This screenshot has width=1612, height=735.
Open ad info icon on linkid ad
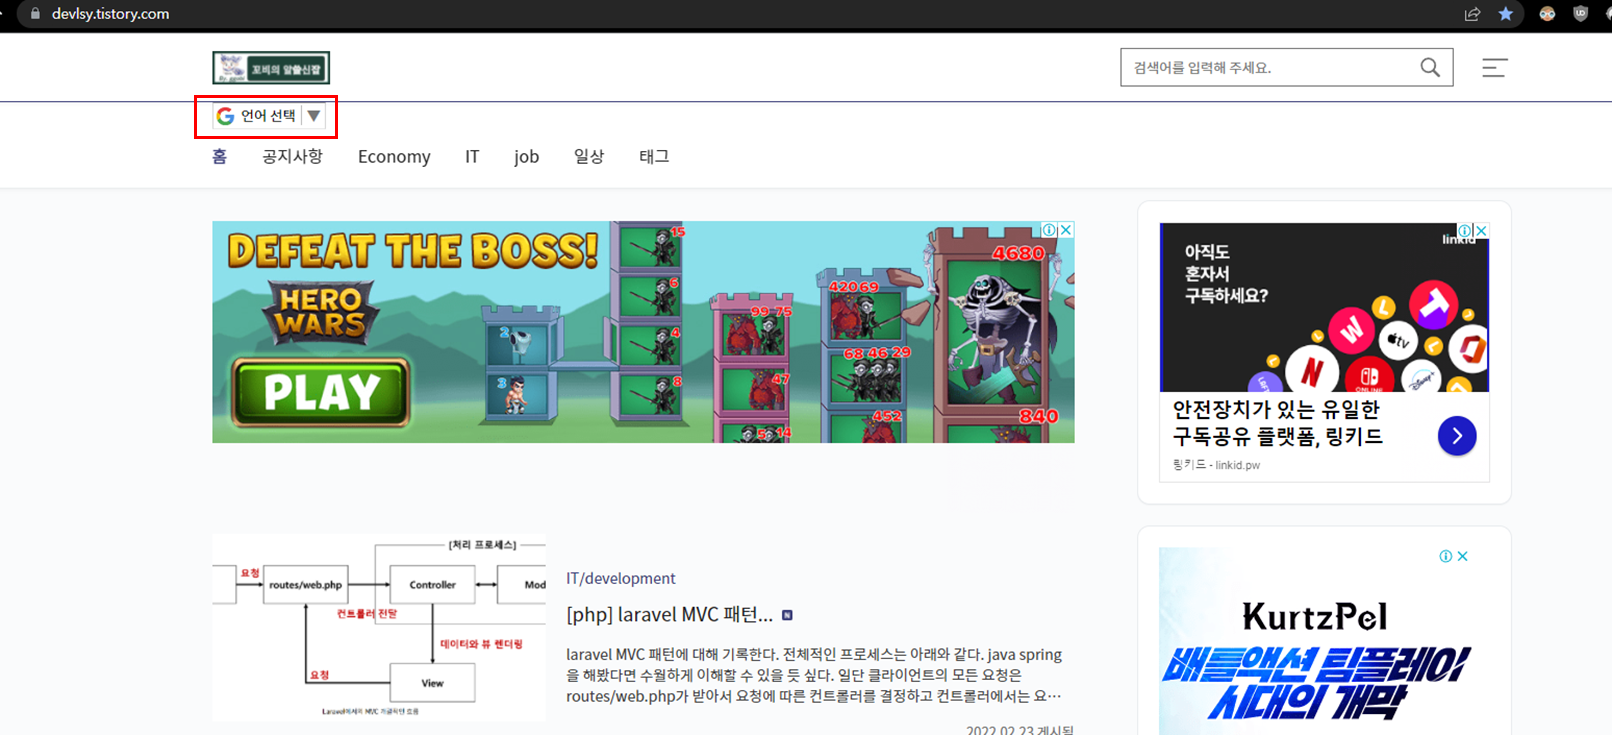click(1465, 231)
